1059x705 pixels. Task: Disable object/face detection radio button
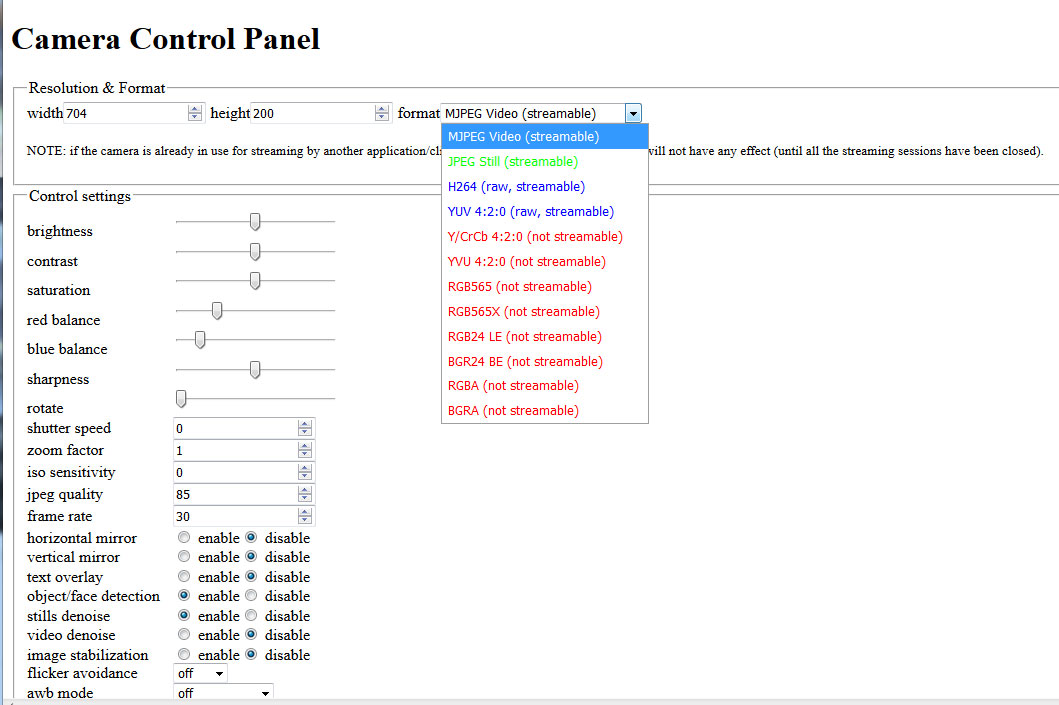[251, 596]
